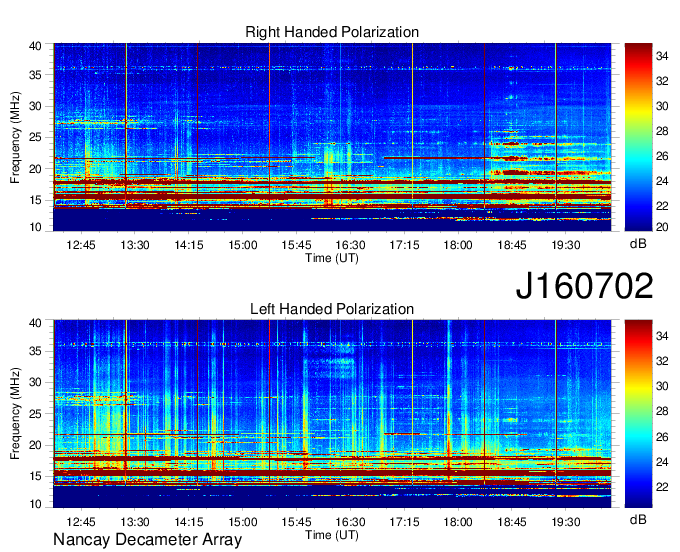
Task: Click the 14:15 tick of the Right Handed plot
Action: [x=189, y=245]
